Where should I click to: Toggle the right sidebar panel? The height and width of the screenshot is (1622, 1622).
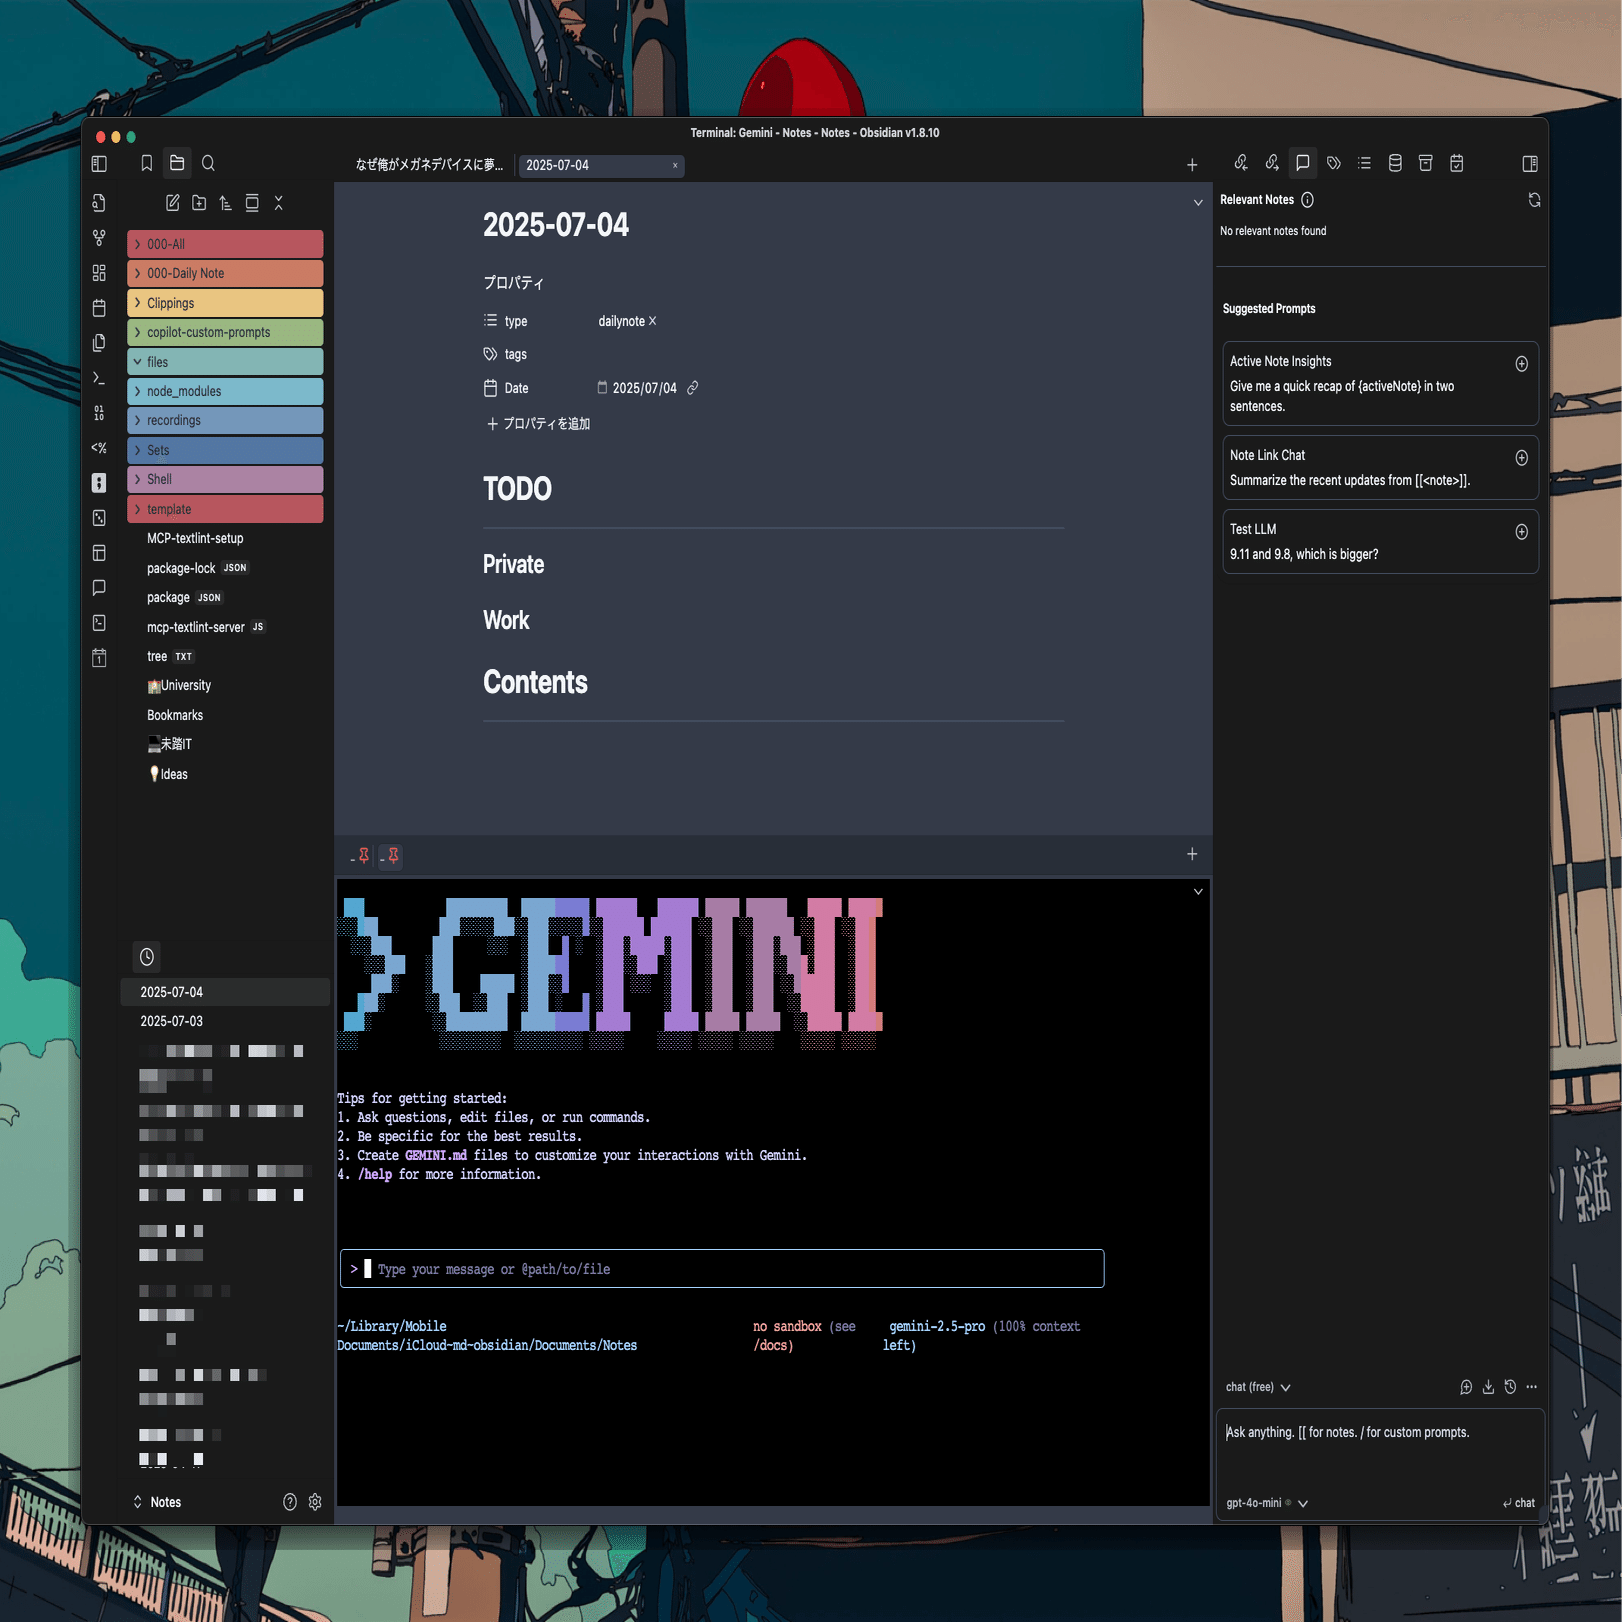pyautogui.click(x=1530, y=164)
